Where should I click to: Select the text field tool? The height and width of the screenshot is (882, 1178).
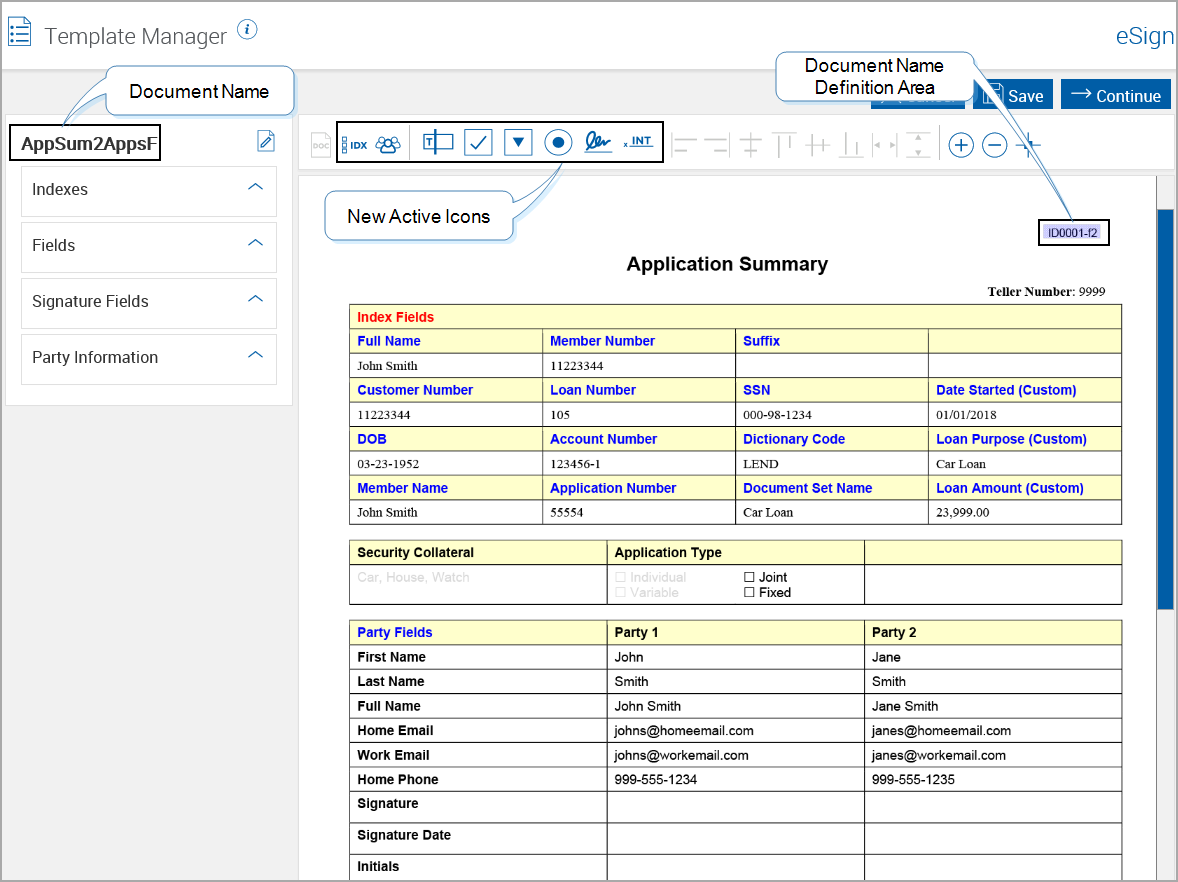(x=438, y=142)
